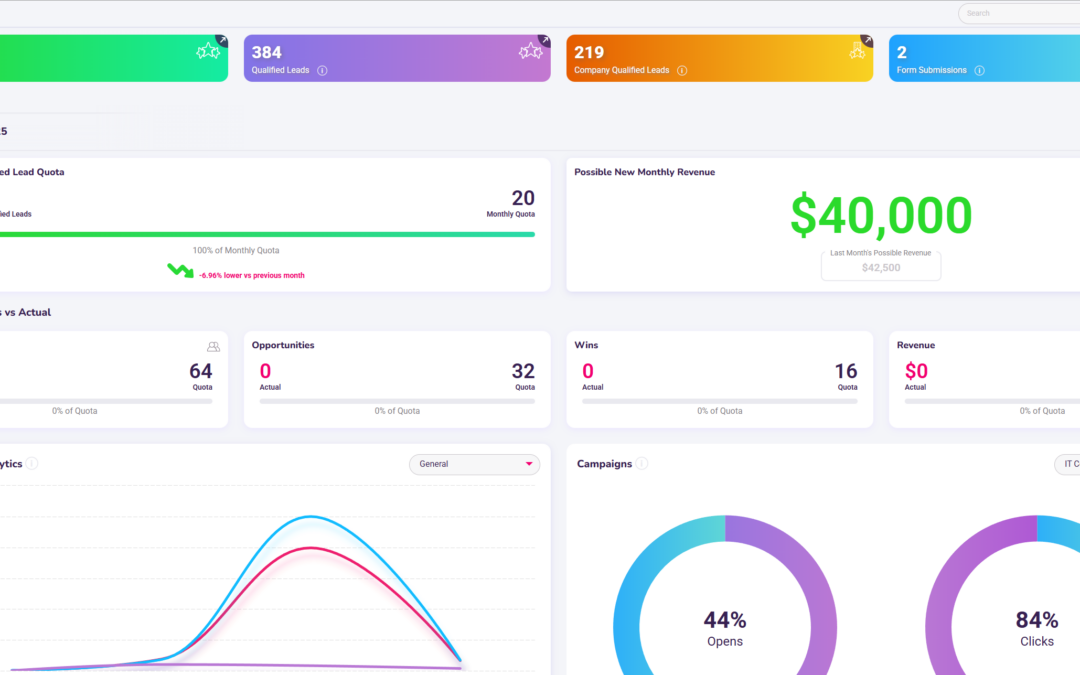Open the info tooltip next to Campaigns
The height and width of the screenshot is (675, 1080).
pos(641,463)
